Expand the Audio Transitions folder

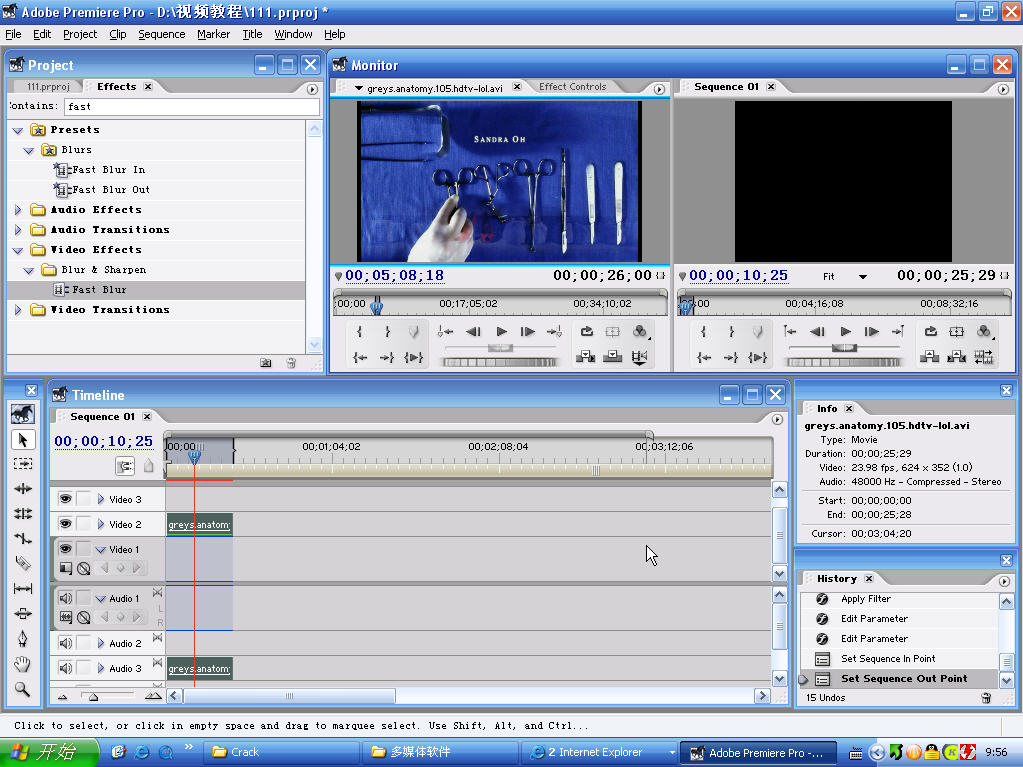point(18,230)
